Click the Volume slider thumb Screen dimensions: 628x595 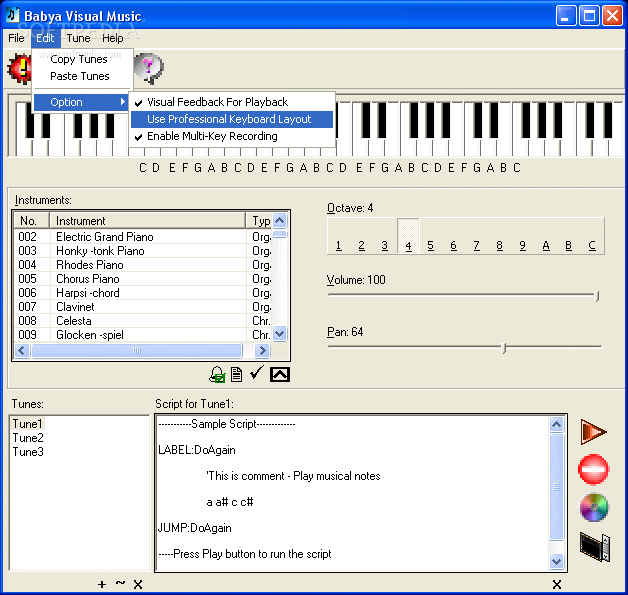[597, 296]
